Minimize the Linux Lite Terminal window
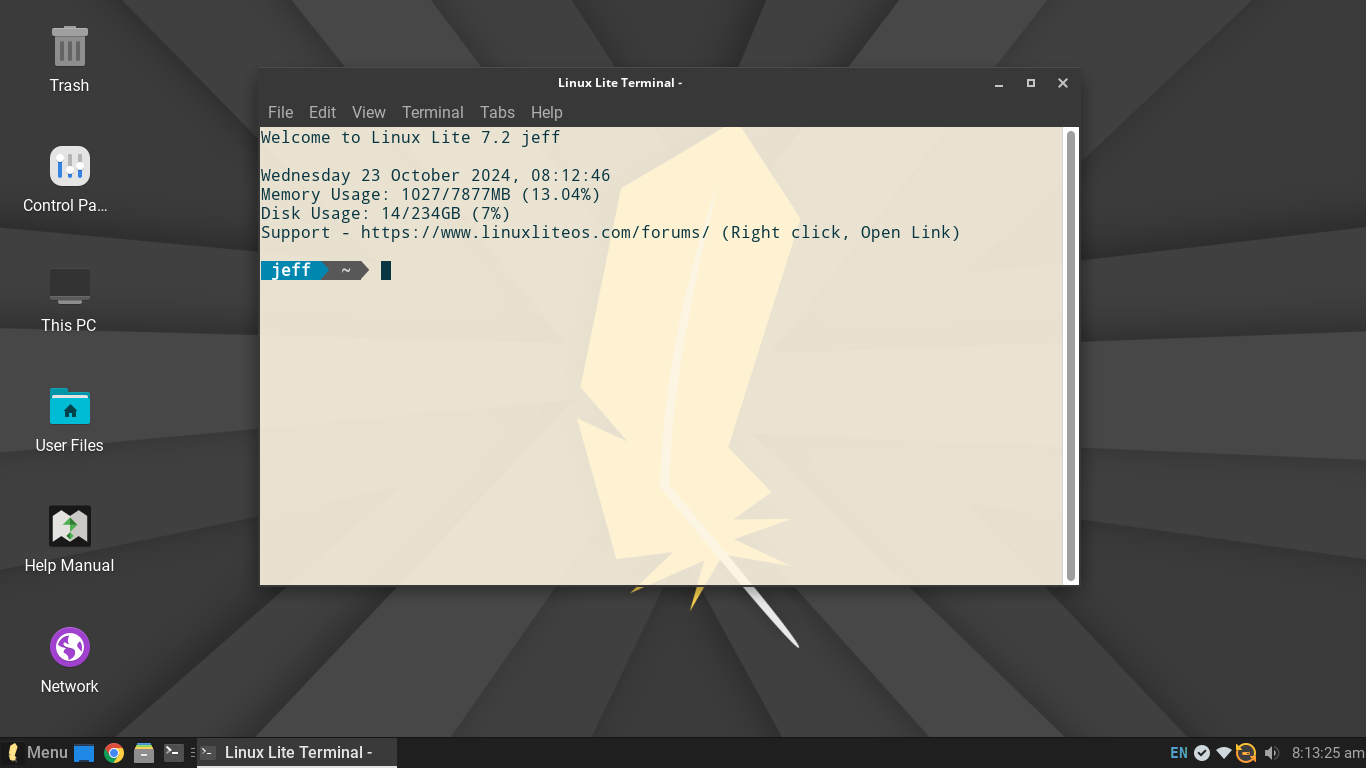 pyautogui.click(x=999, y=83)
